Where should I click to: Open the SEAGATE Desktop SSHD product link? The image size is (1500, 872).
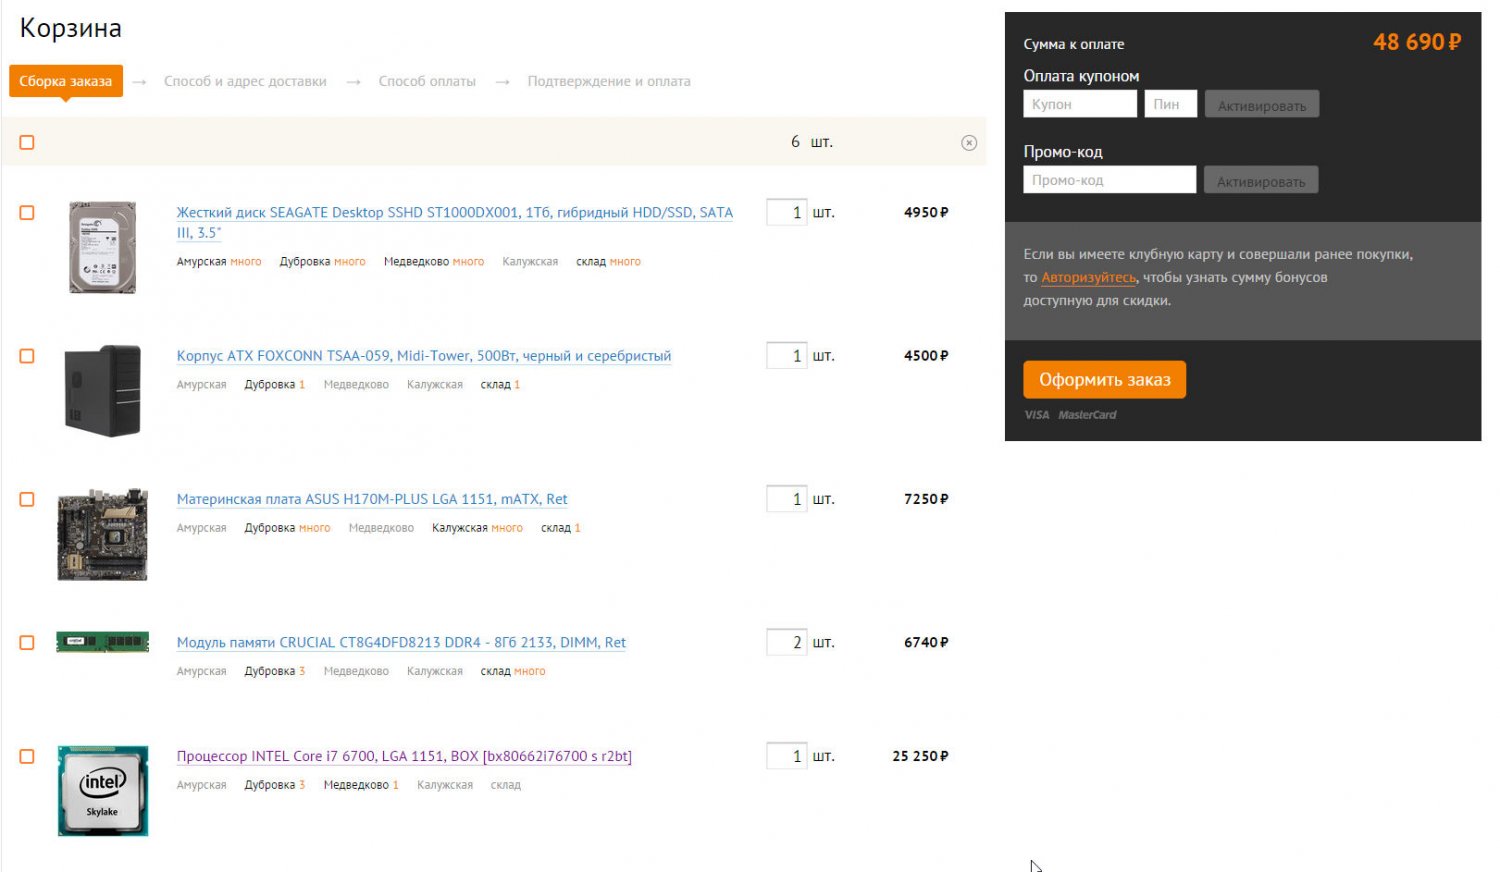pyautogui.click(x=455, y=222)
